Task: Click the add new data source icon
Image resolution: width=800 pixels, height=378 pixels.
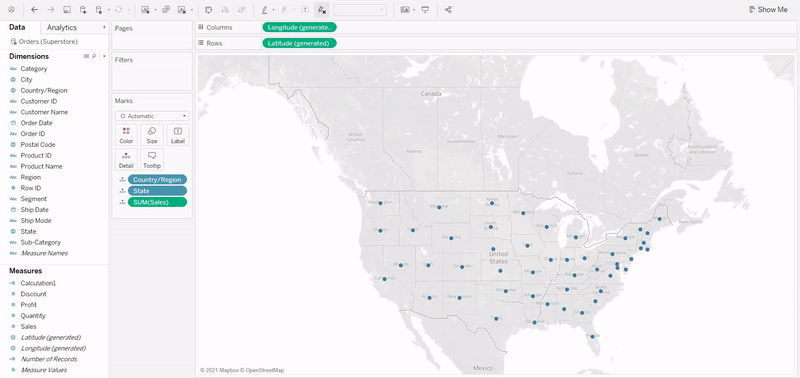Action: click(x=83, y=10)
